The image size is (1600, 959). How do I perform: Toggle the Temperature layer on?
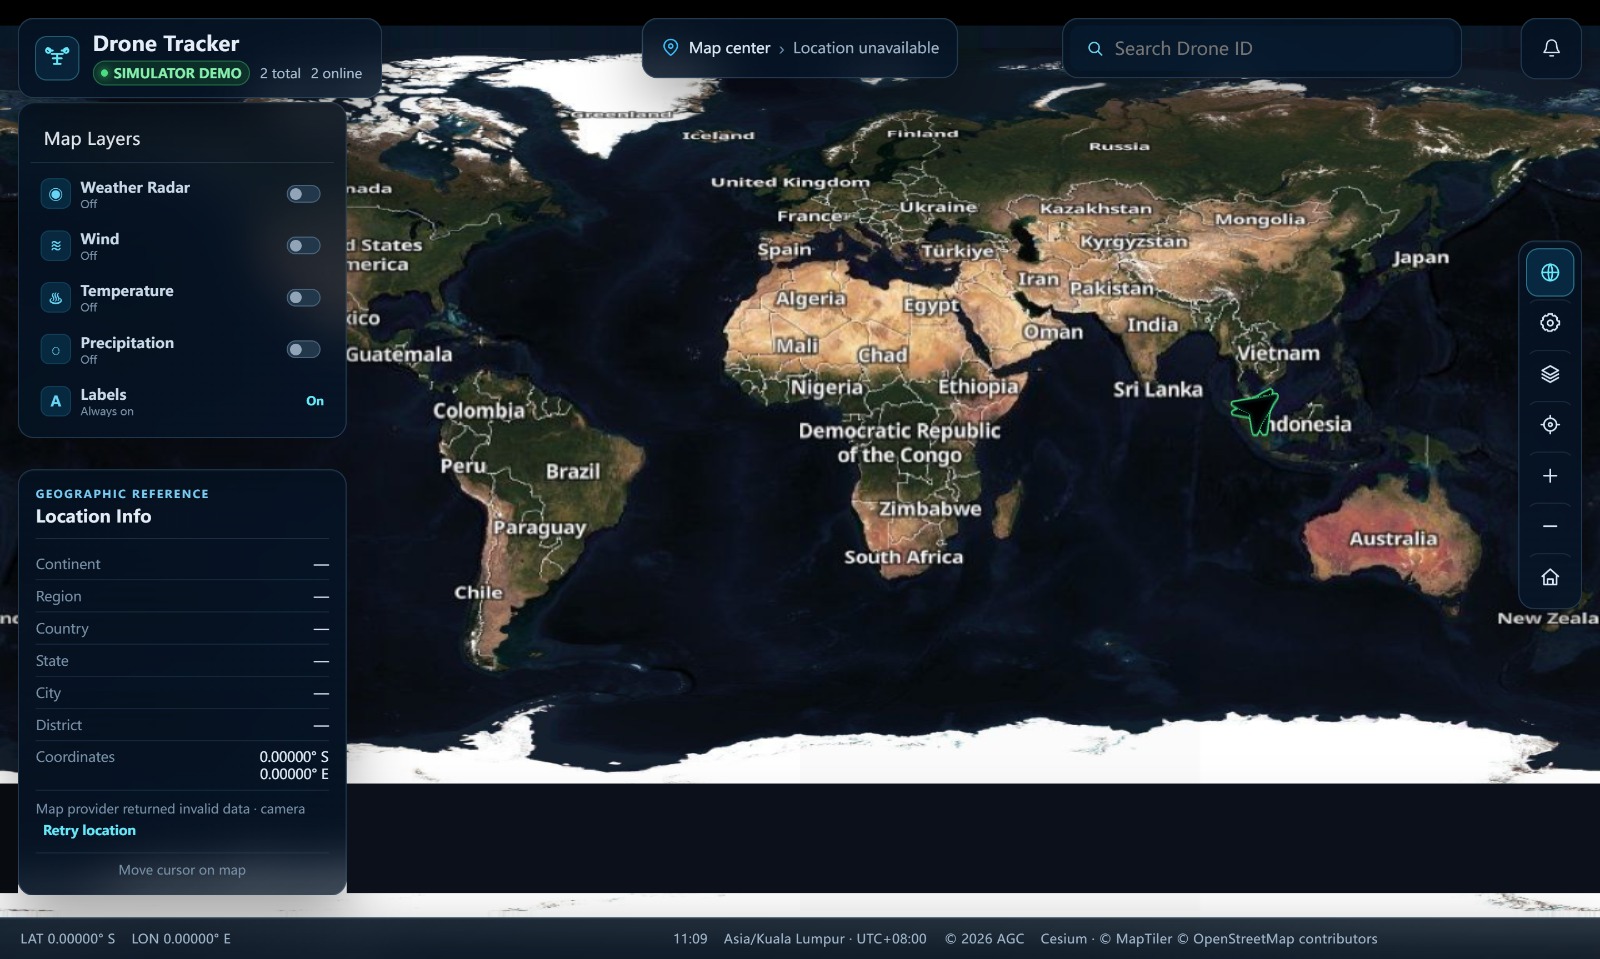(303, 298)
